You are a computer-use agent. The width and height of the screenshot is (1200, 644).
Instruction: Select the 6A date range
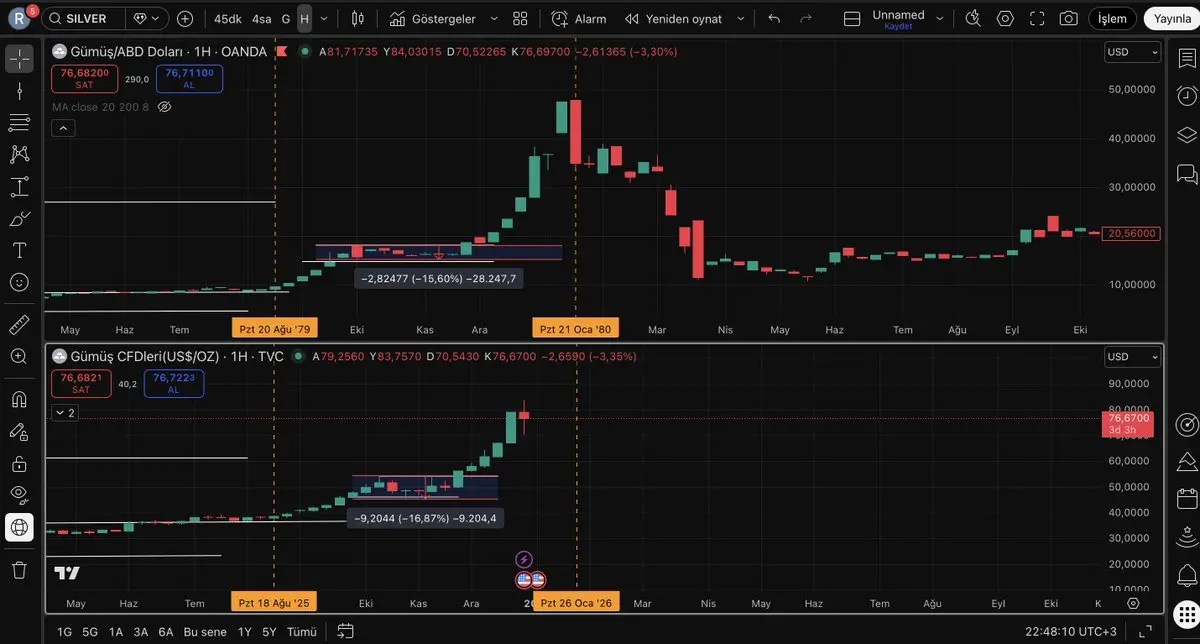tap(166, 632)
